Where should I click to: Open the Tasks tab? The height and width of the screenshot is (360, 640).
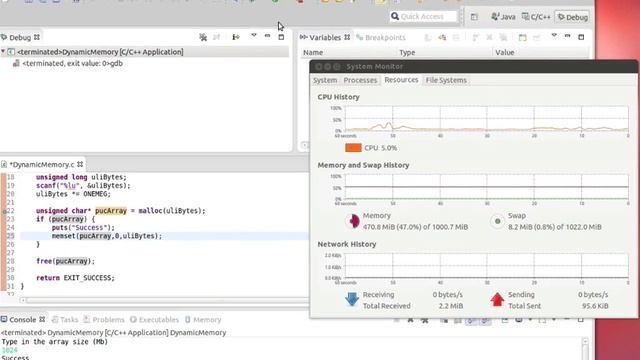coord(65,320)
